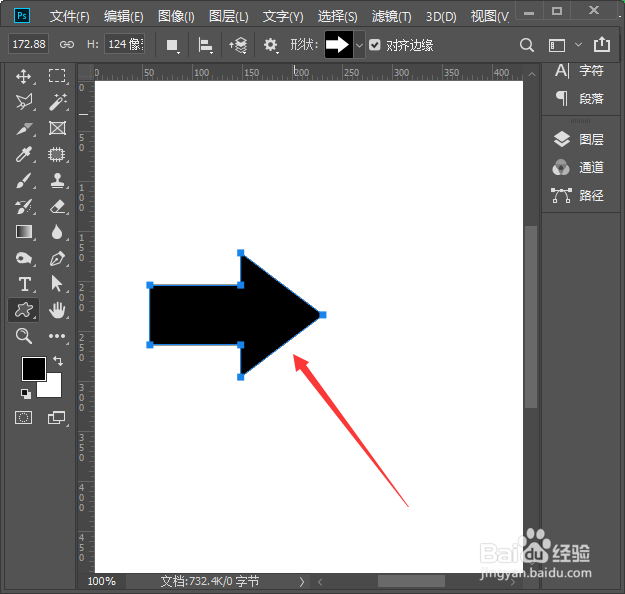
Task: Toggle the width-height link icon
Action: pos(67,44)
